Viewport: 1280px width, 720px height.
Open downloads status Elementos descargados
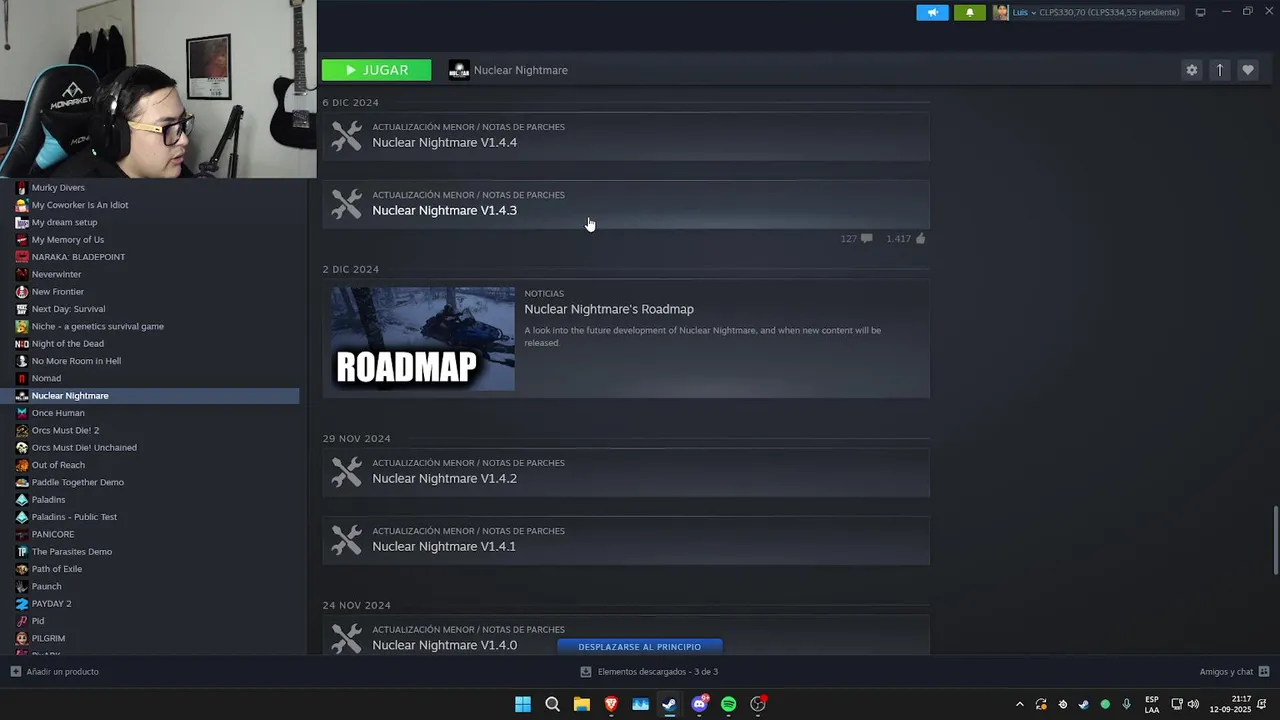(x=648, y=672)
